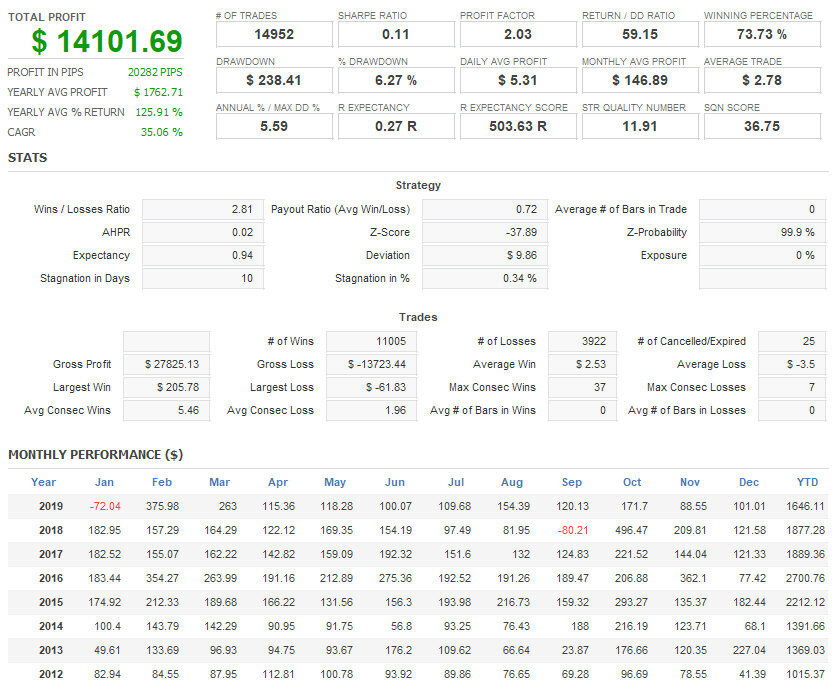Select the November 2016 value 362.1

[693, 578]
